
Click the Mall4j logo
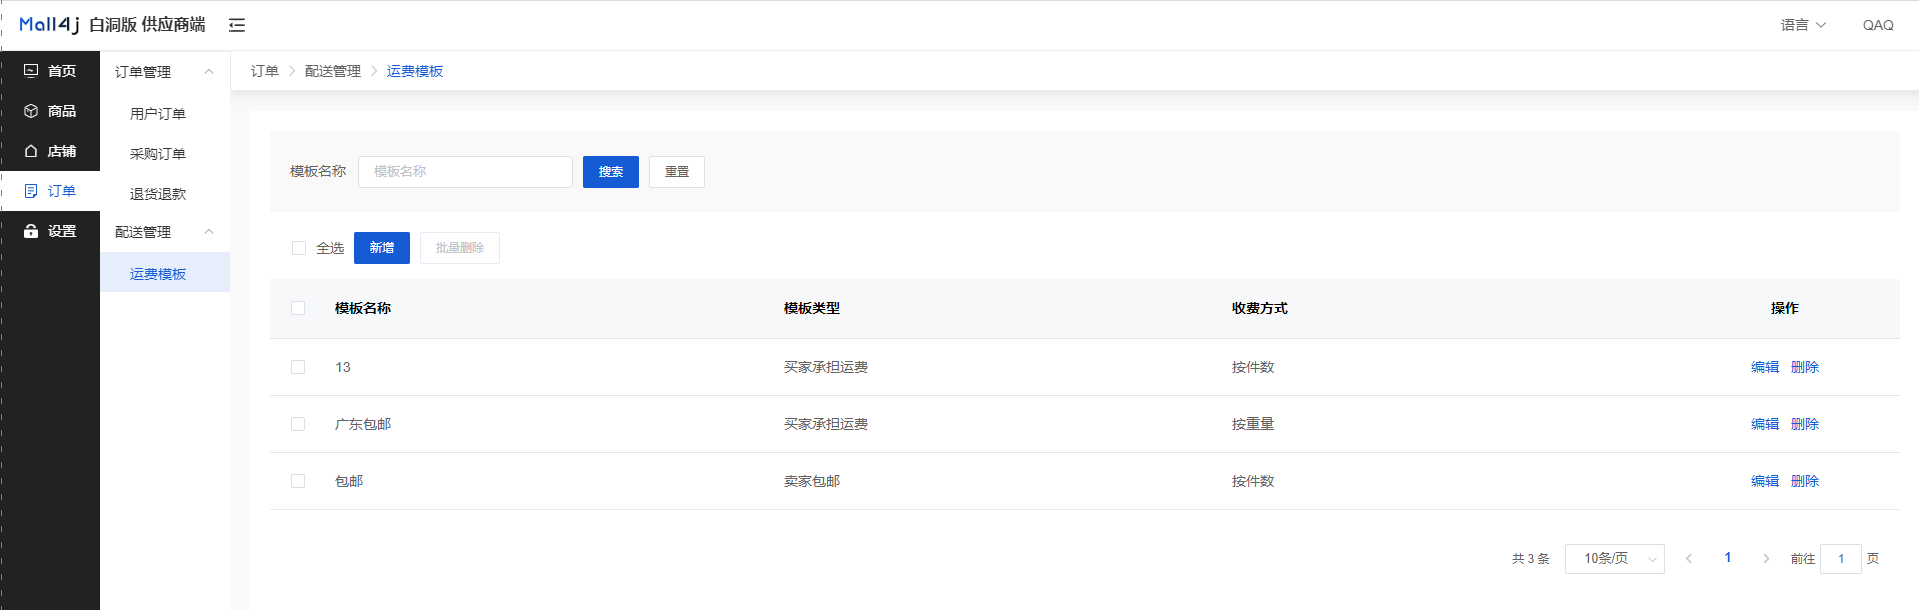[49, 24]
